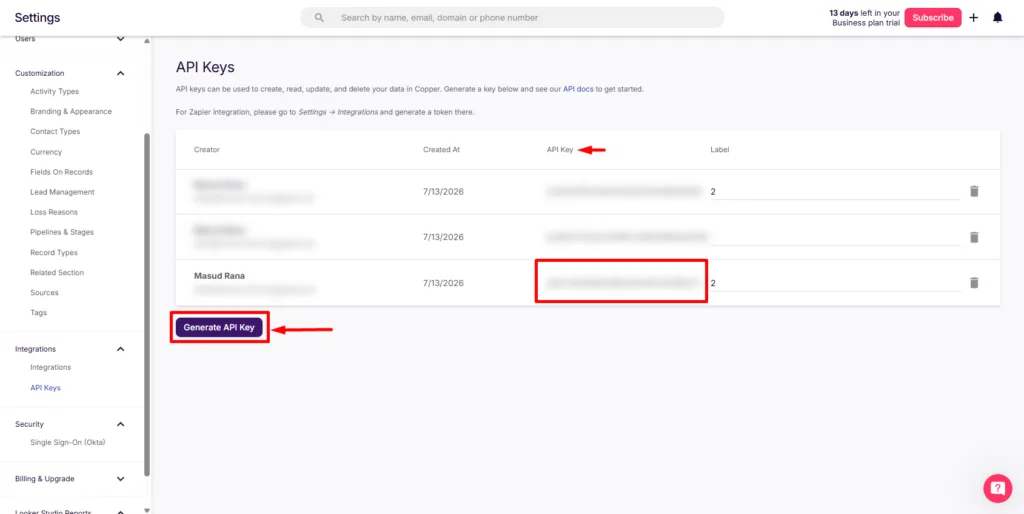Click the sidebar scroll-down arrow
The height and width of the screenshot is (514, 1024).
pos(147,509)
